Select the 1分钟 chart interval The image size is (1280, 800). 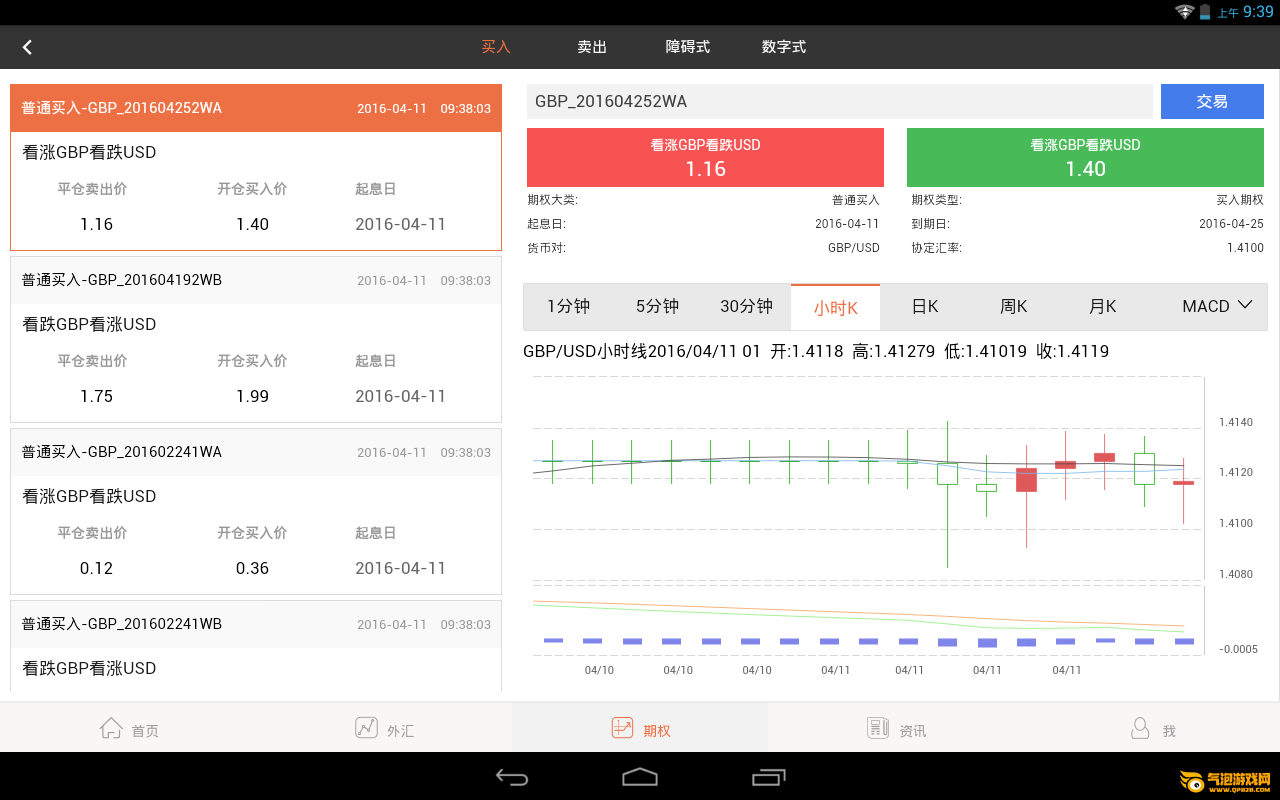(568, 306)
